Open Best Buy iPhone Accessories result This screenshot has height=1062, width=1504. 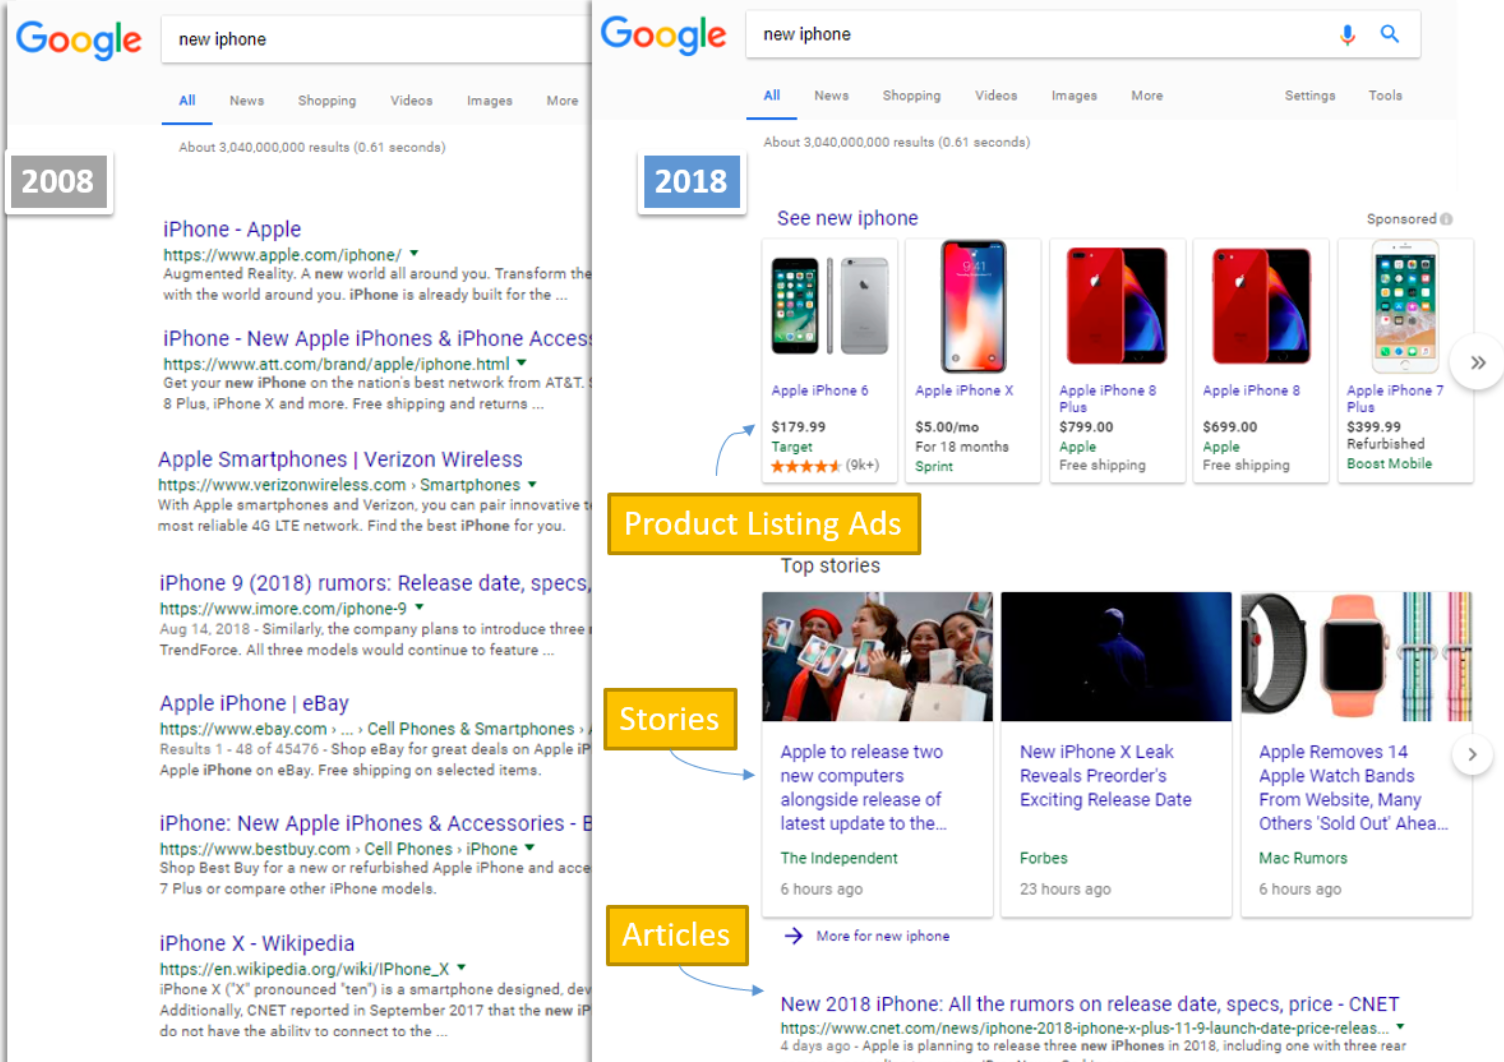tap(375, 823)
